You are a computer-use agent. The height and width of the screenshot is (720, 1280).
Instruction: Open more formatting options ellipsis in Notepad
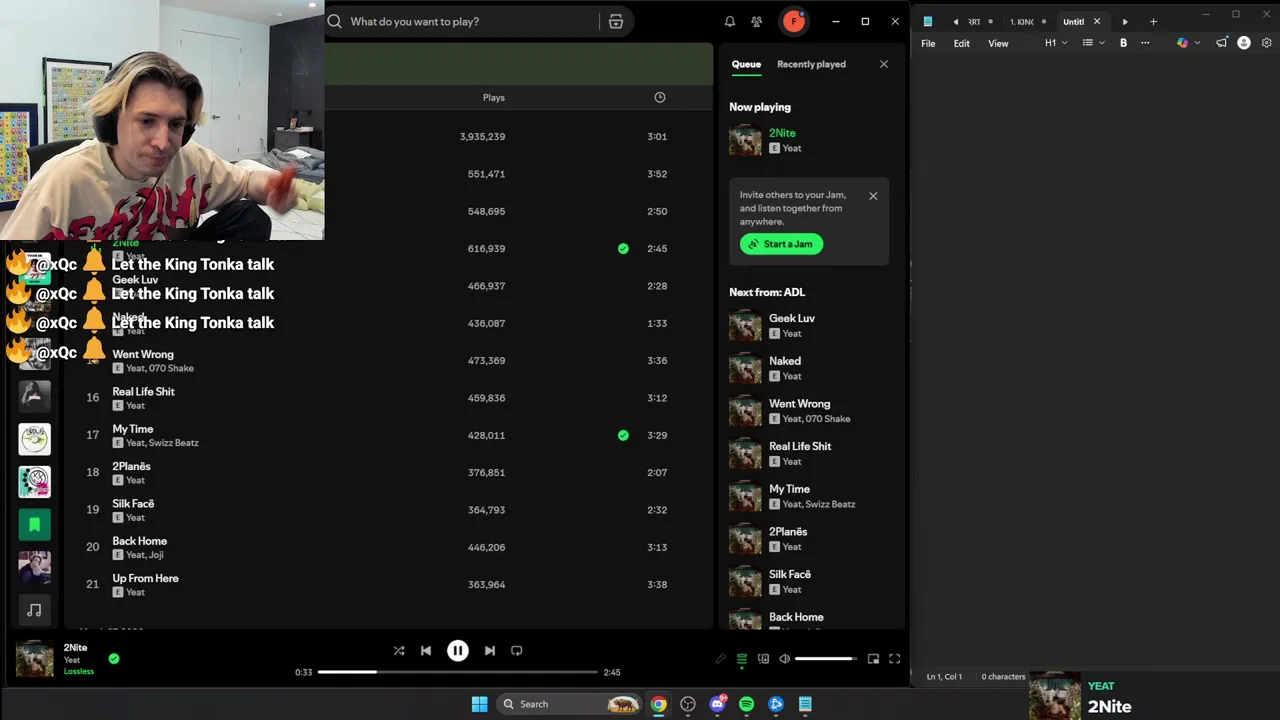[x=1145, y=43]
